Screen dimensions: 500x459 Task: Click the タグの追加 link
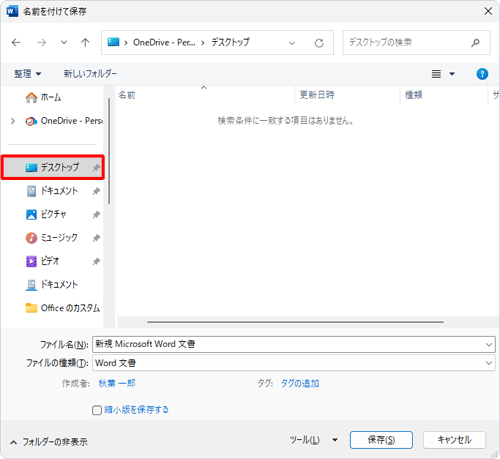[x=300, y=383]
